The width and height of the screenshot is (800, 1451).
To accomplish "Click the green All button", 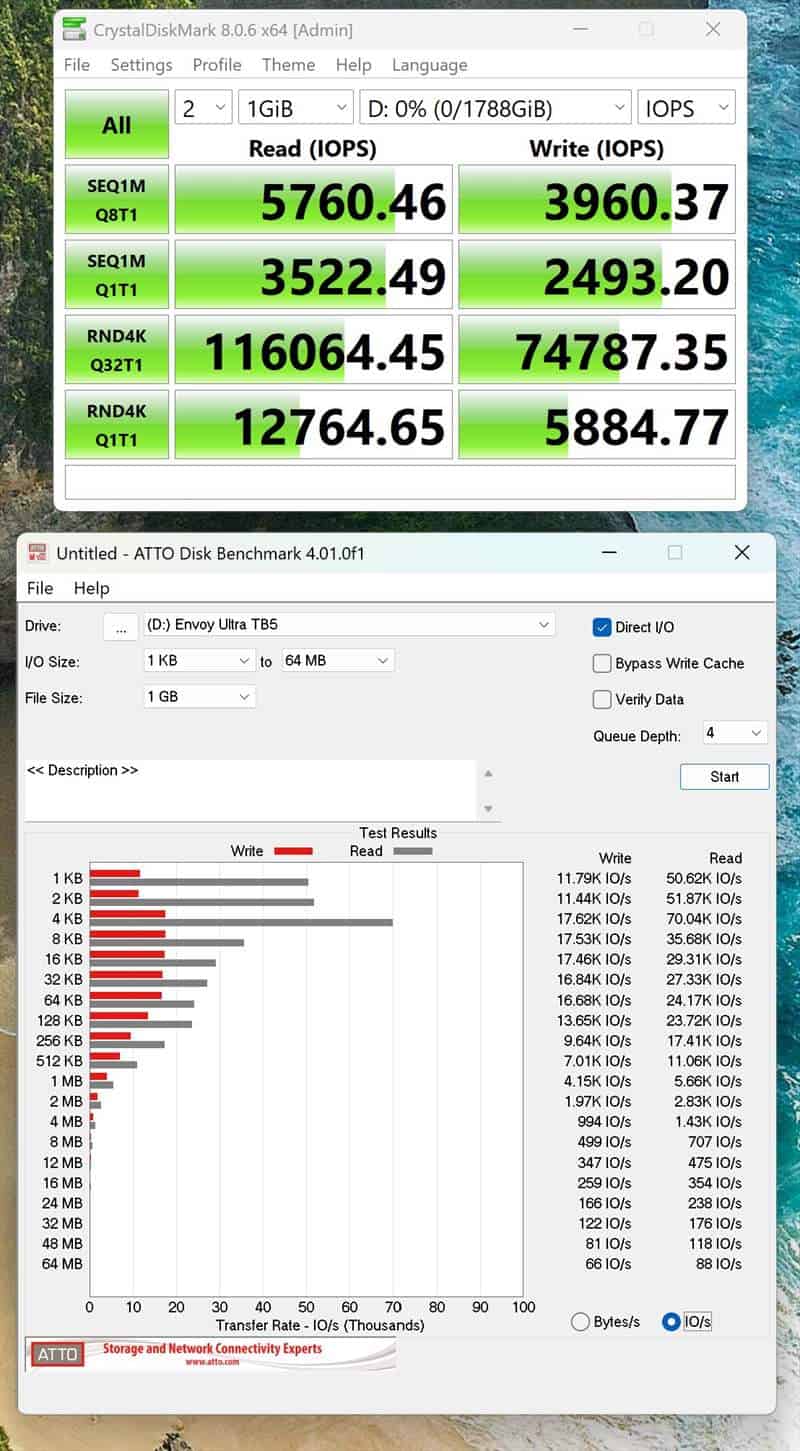I will coord(116,125).
